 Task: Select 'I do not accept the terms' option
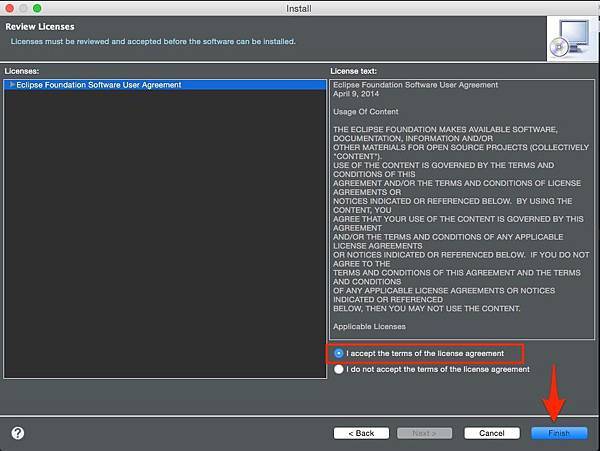pyautogui.click(x=338, y=369)
